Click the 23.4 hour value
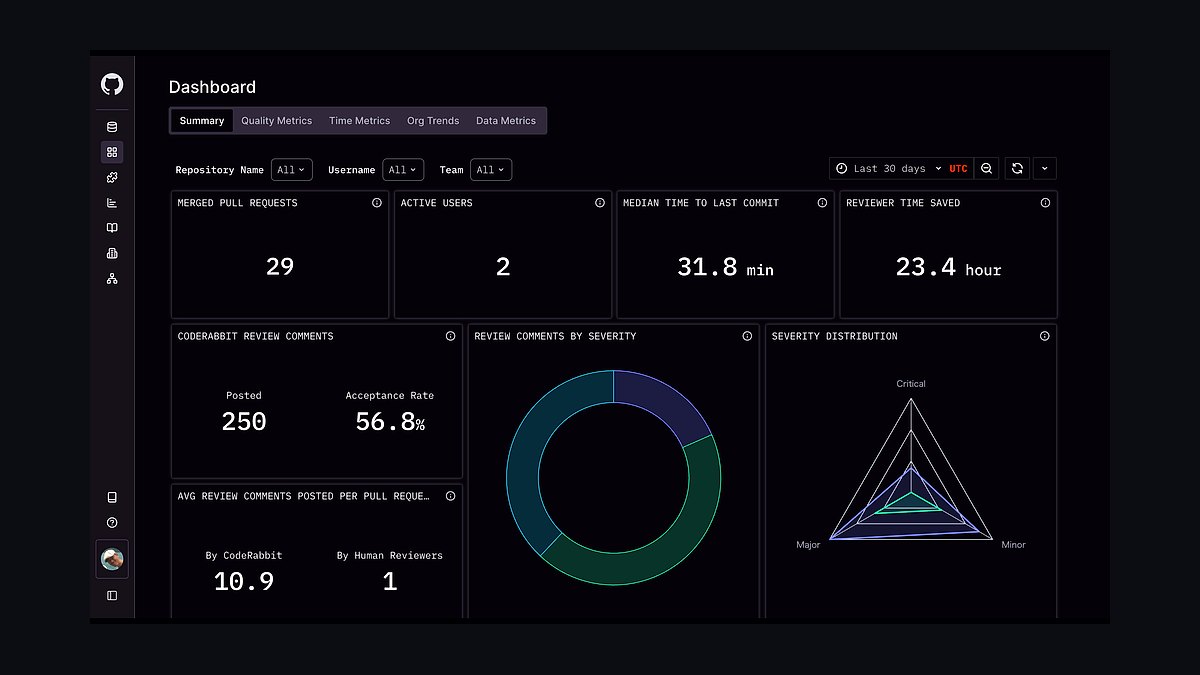This screenshot has width=1200, height=675. tap(948, 267)
